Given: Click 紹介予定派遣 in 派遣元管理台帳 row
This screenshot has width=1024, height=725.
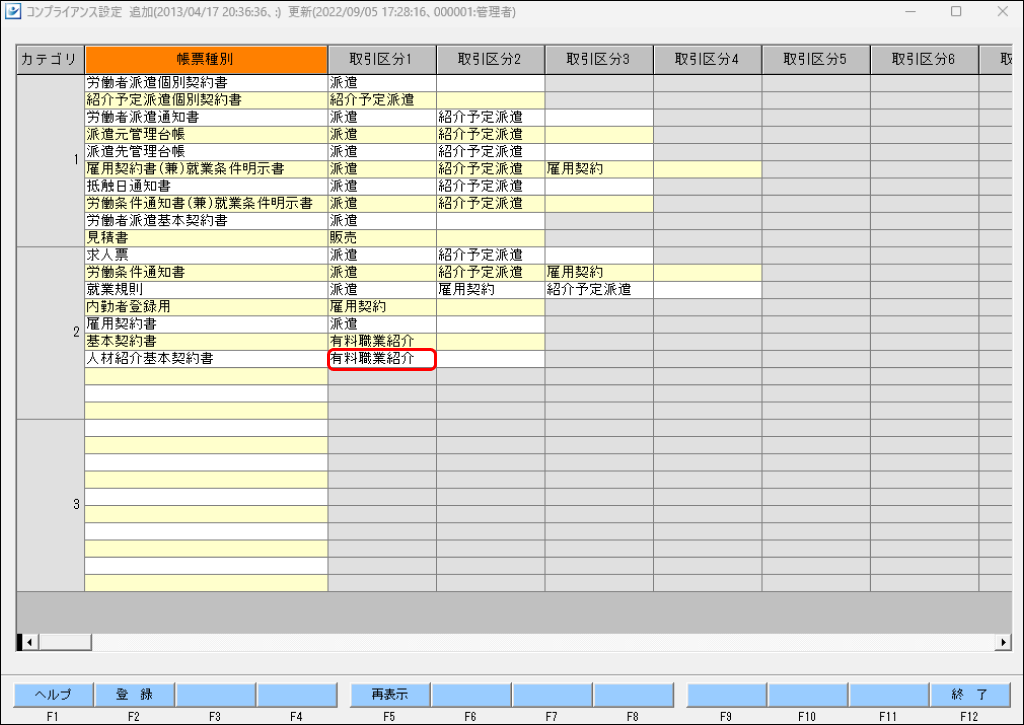Looking at the screenshot, I should 490,135.
